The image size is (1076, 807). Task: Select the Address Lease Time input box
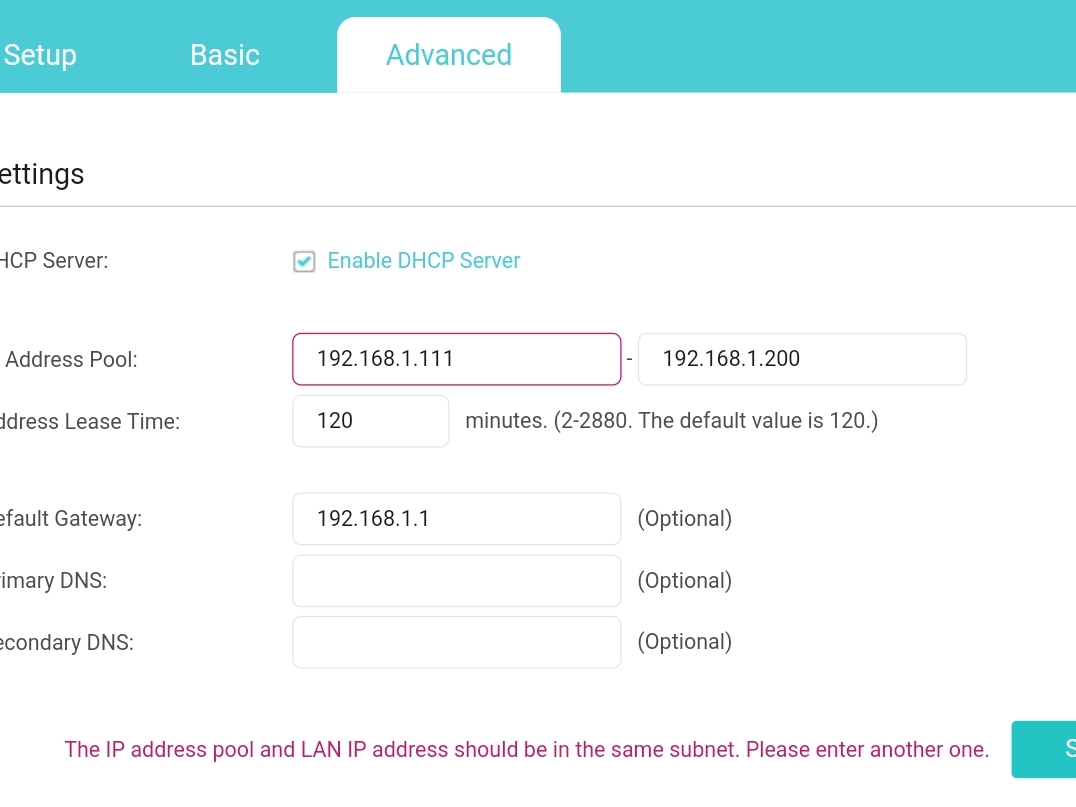coord(371,421)
